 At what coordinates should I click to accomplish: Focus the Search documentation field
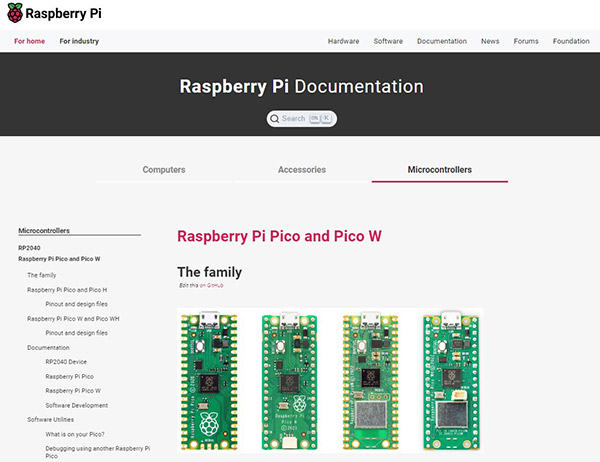[x=302, y=119]
